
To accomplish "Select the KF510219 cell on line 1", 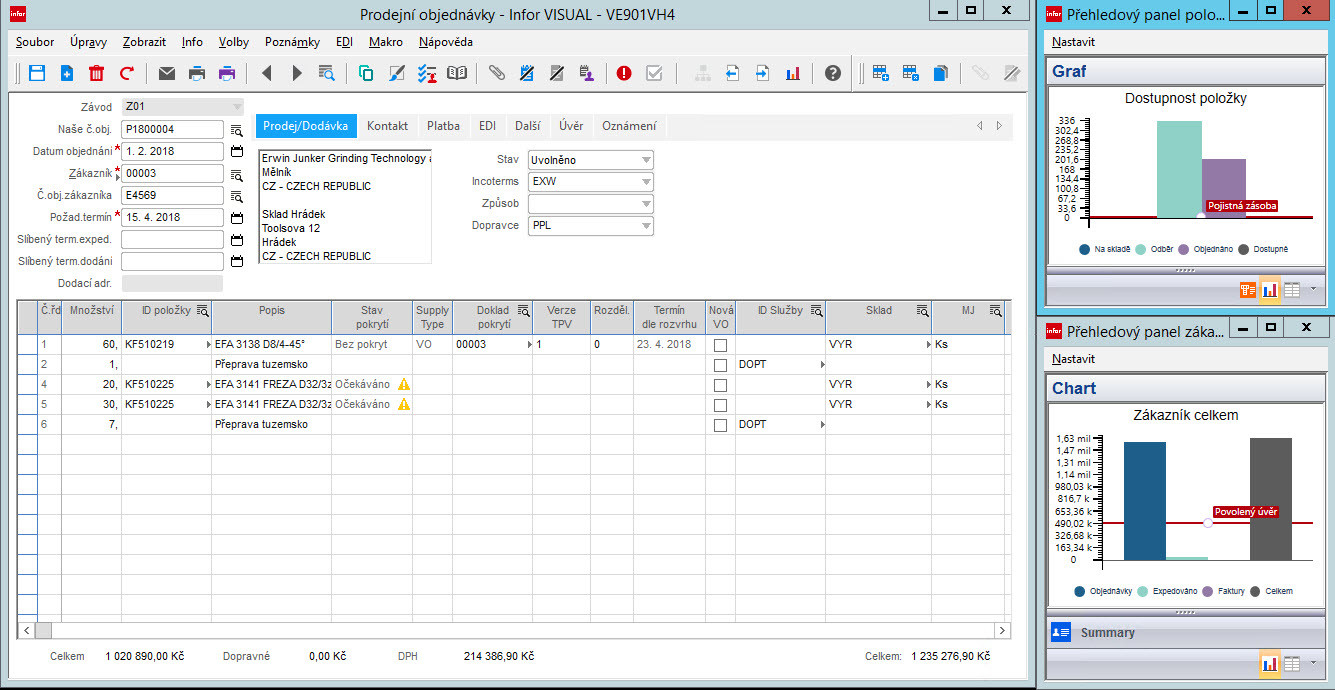I will pos(166,344).
